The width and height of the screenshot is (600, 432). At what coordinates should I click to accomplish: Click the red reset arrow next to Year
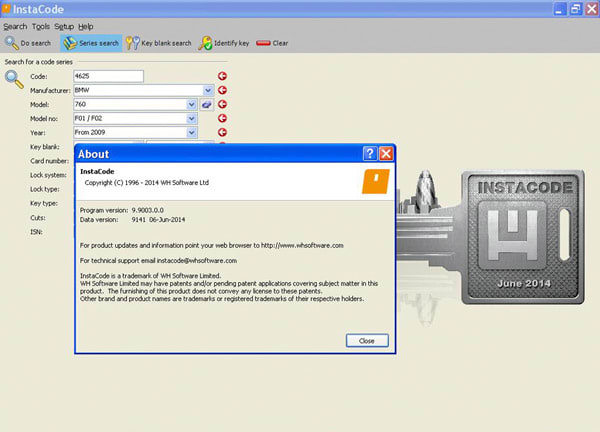point(222,132)
